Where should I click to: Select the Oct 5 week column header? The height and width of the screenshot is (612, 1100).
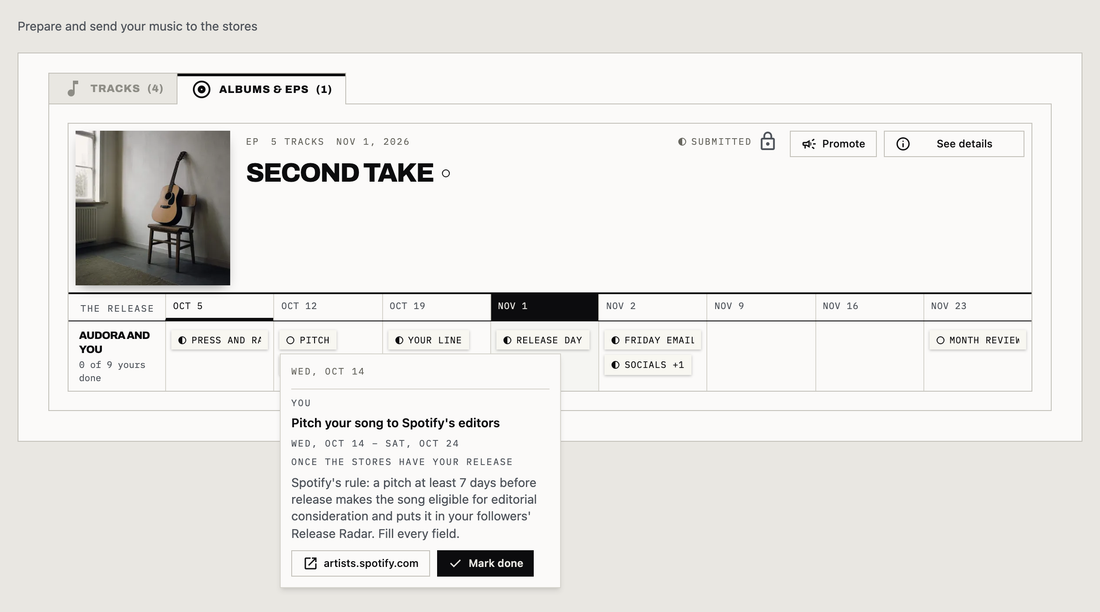pyautogui.click(x=220, y=306)
